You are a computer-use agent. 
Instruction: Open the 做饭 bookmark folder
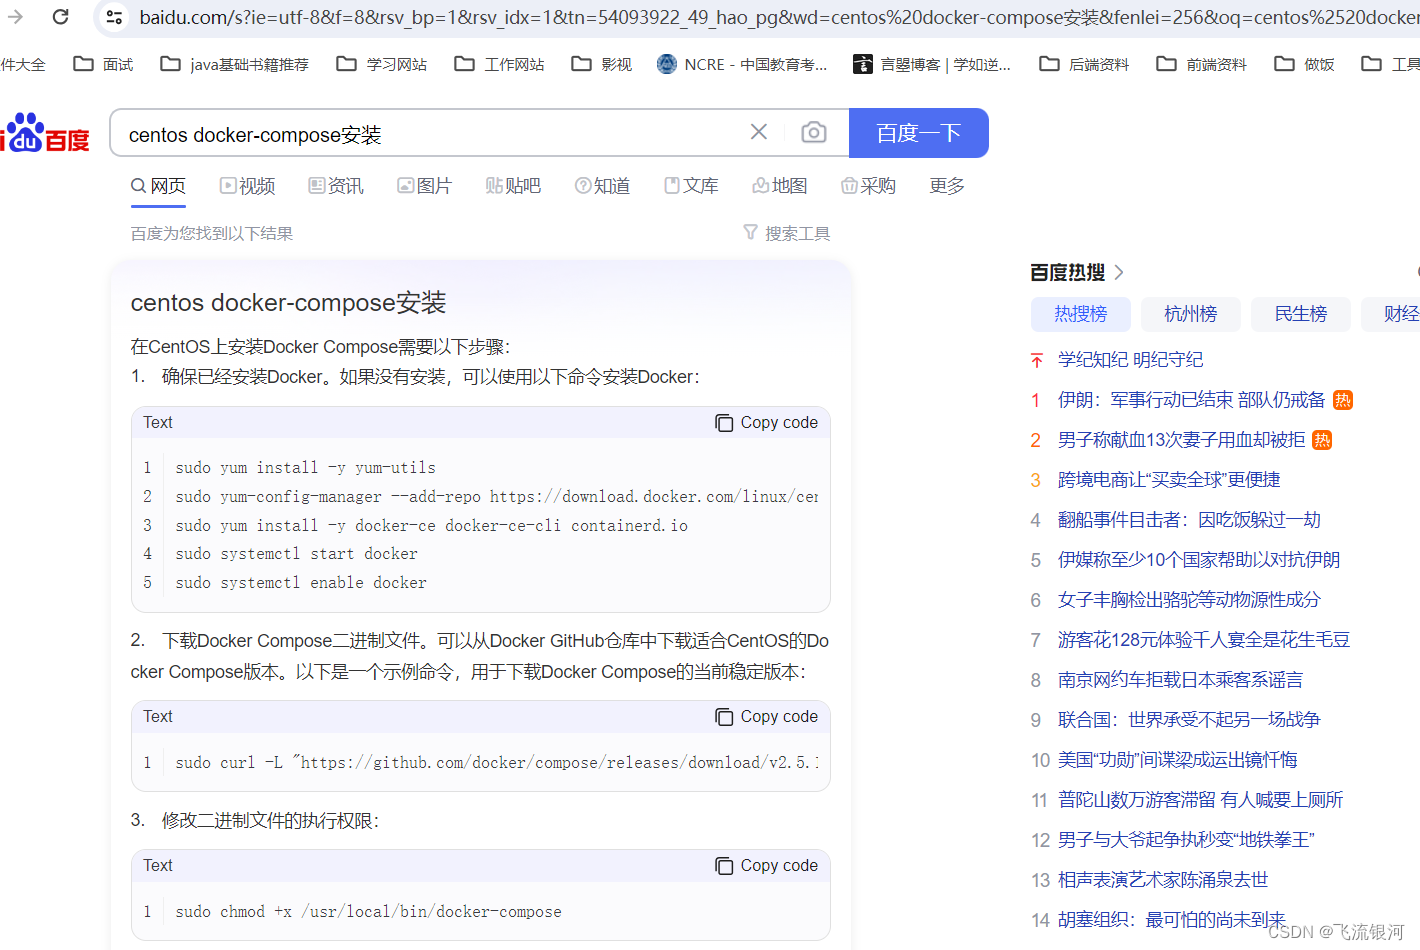tap(1305, 64)
